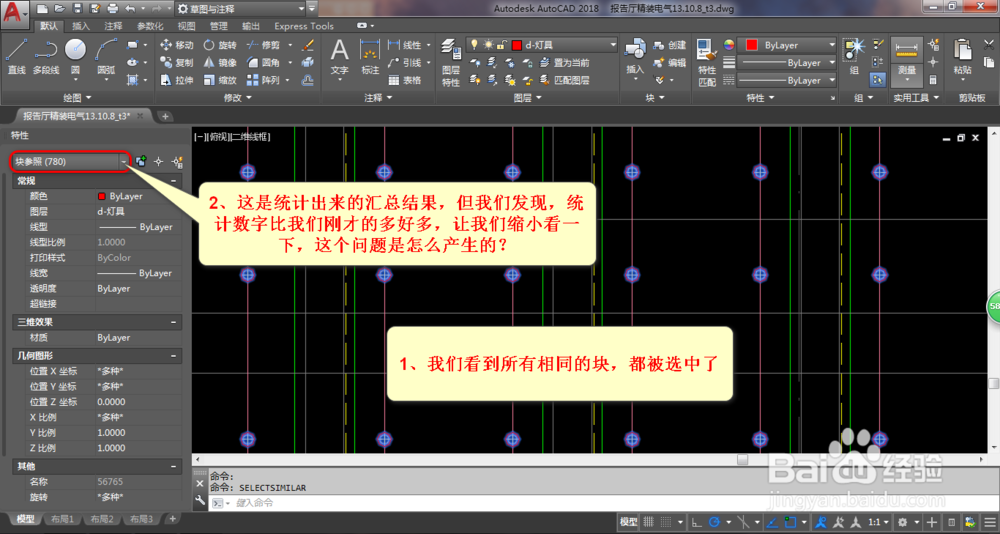This screenshot has height=534, width=1000.
Task: Click the 置为当前 layer button
Action: tap(564, 63)
